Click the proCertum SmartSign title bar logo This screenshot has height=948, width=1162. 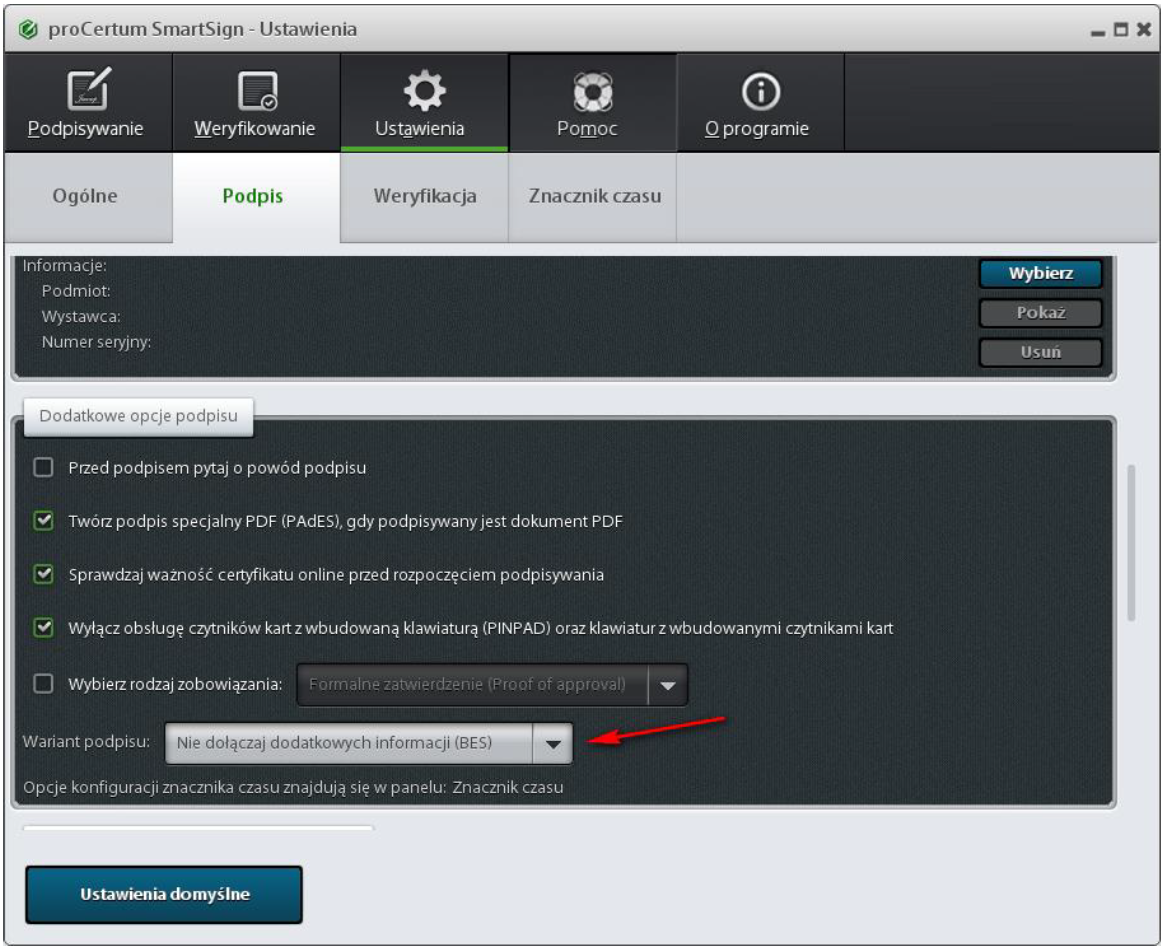(x=28, y=30)
